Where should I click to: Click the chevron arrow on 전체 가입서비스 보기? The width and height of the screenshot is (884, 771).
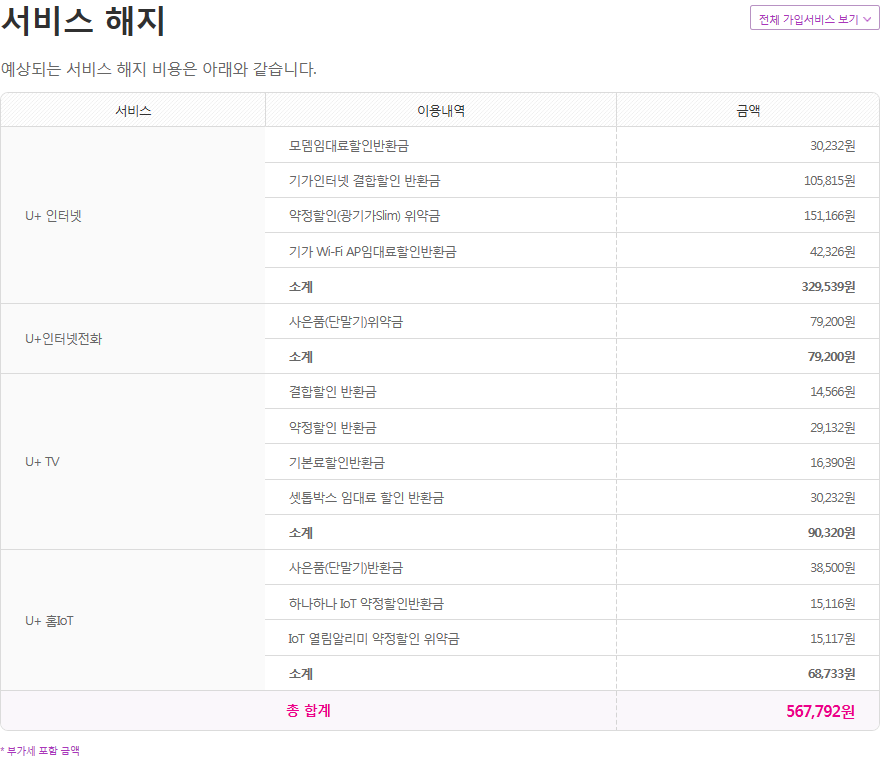[x=867, y=19]
